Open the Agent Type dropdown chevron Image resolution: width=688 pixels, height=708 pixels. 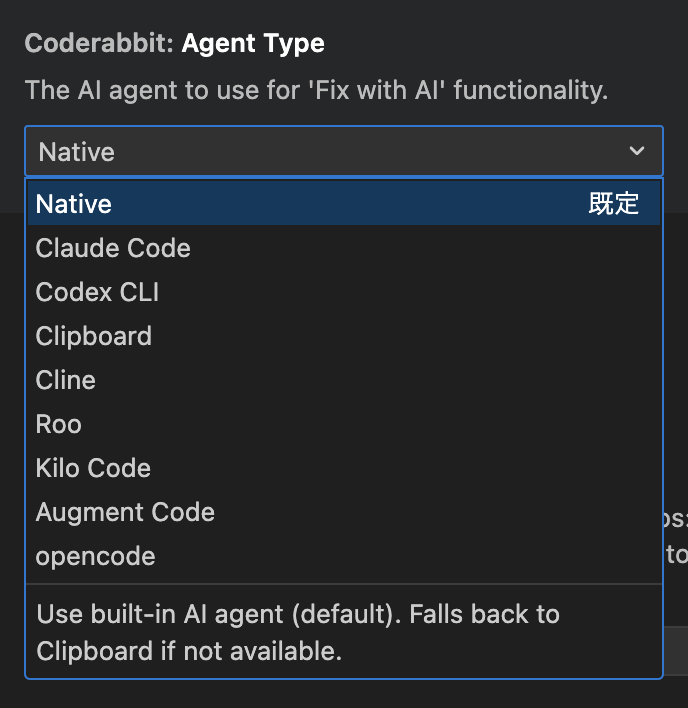(x=637, y=151)
